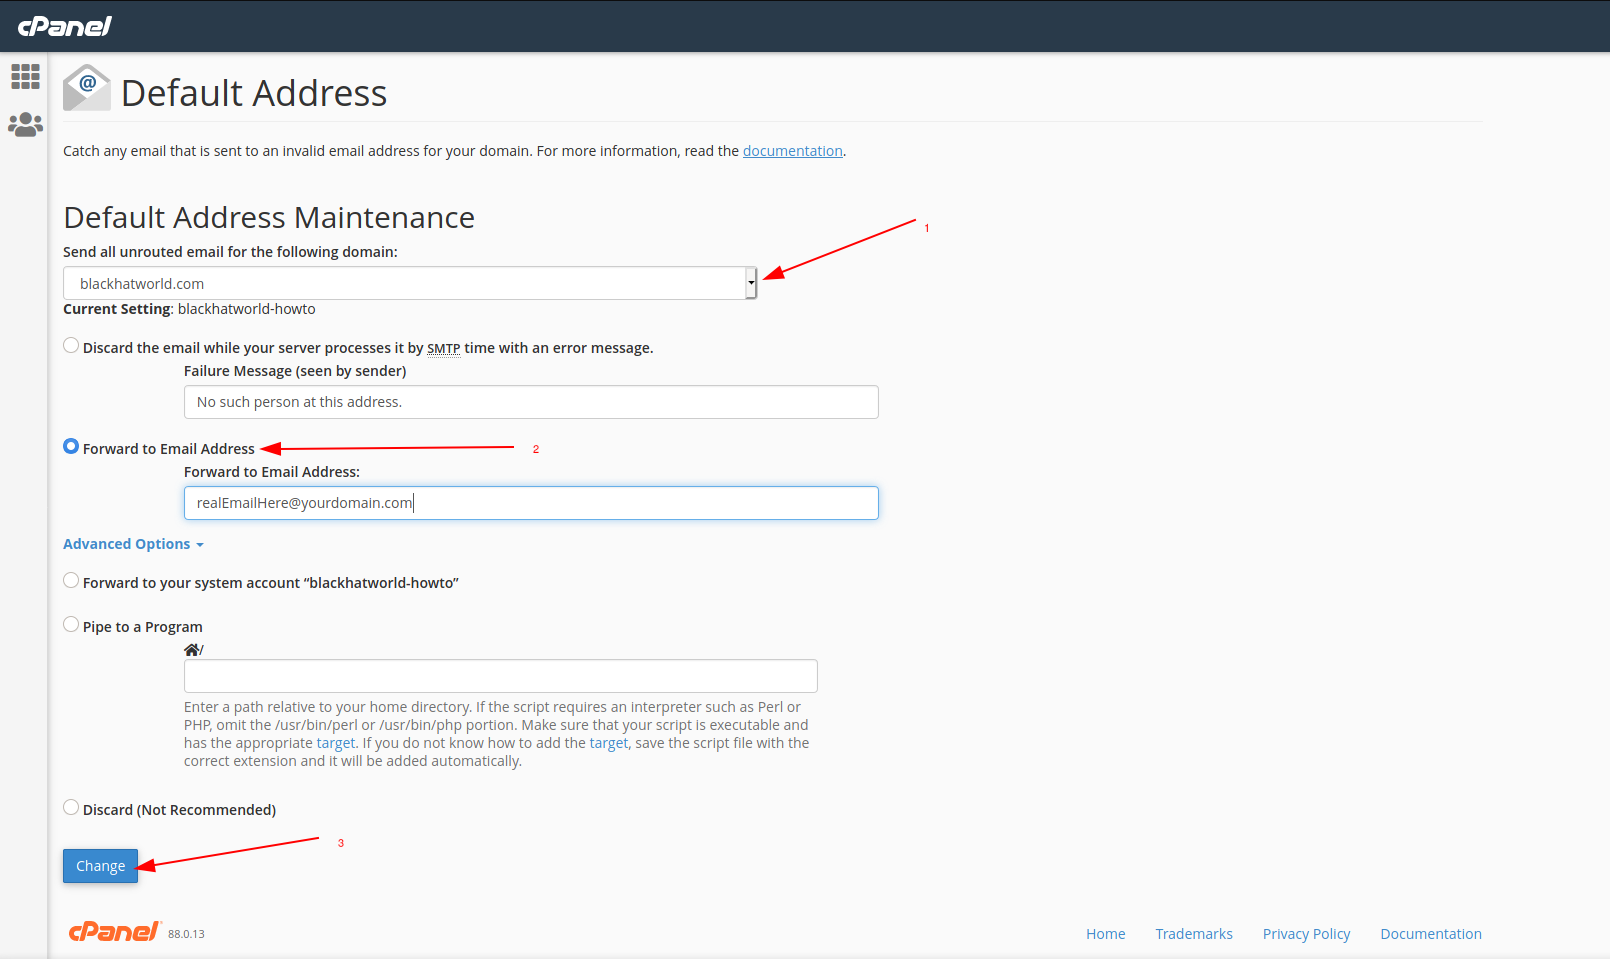Select Forward to Email Address radio option
The width and height of the screenshot is (1610, 959).
pyautogui.click(x=71, y=447)
